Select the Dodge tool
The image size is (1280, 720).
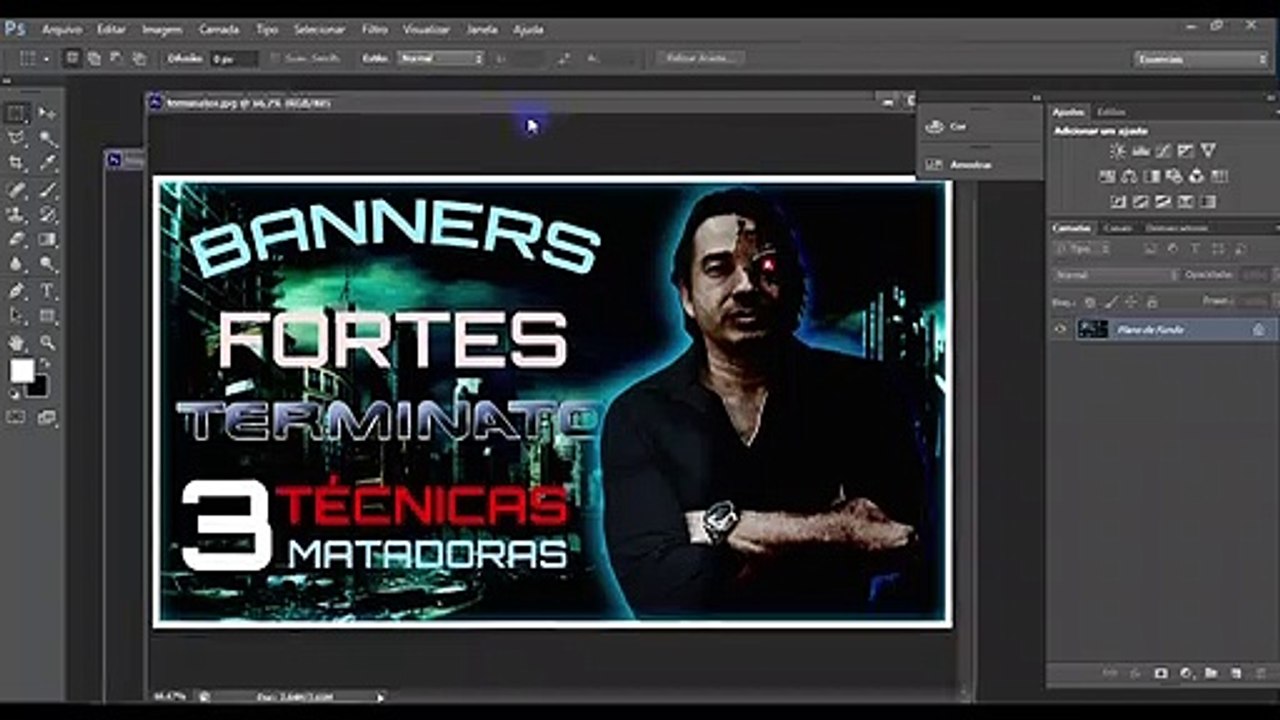47,265
